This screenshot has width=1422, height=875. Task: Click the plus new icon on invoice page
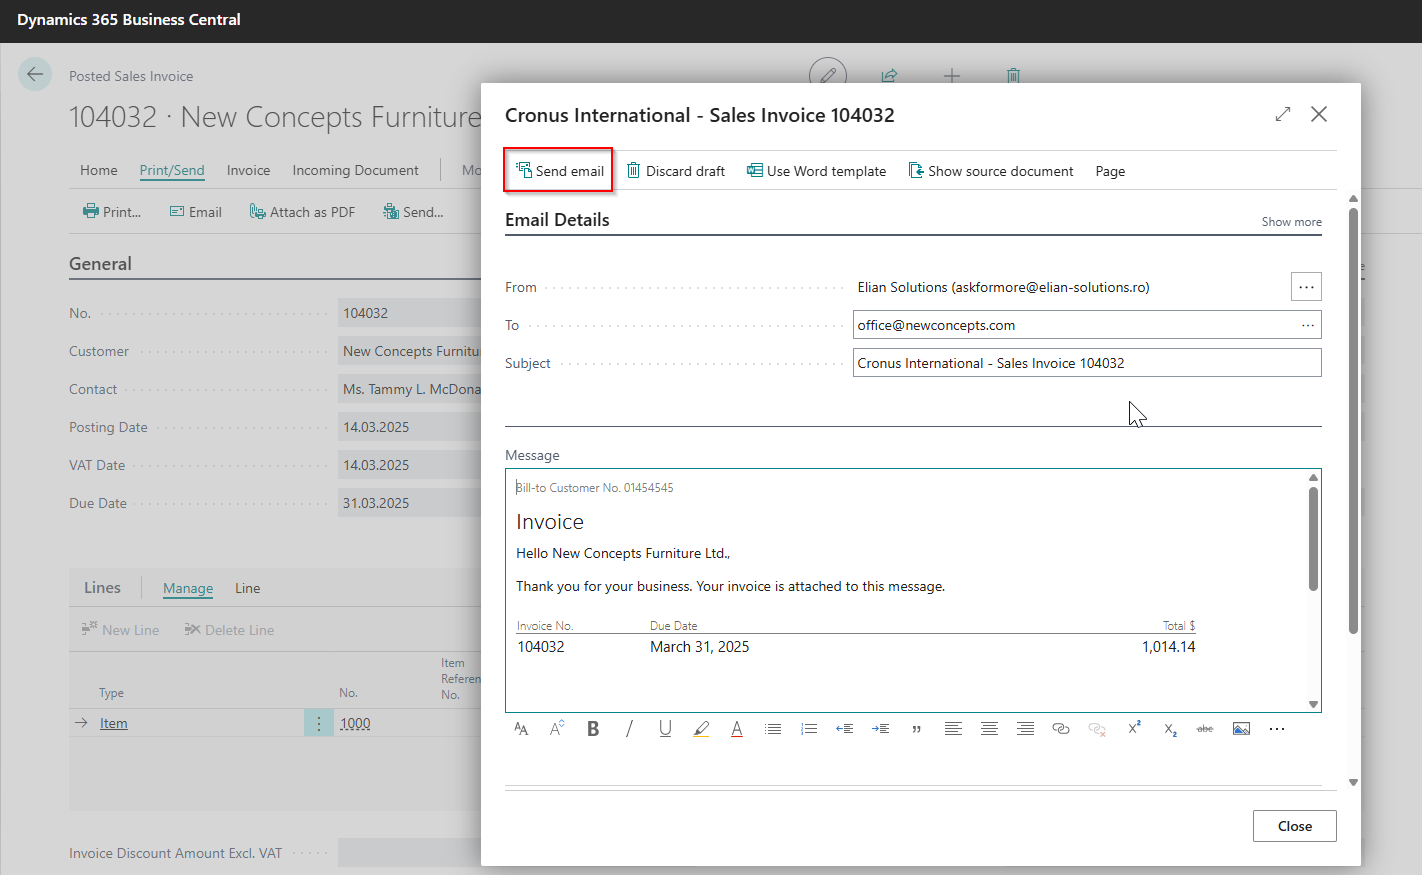click(952, 76)
